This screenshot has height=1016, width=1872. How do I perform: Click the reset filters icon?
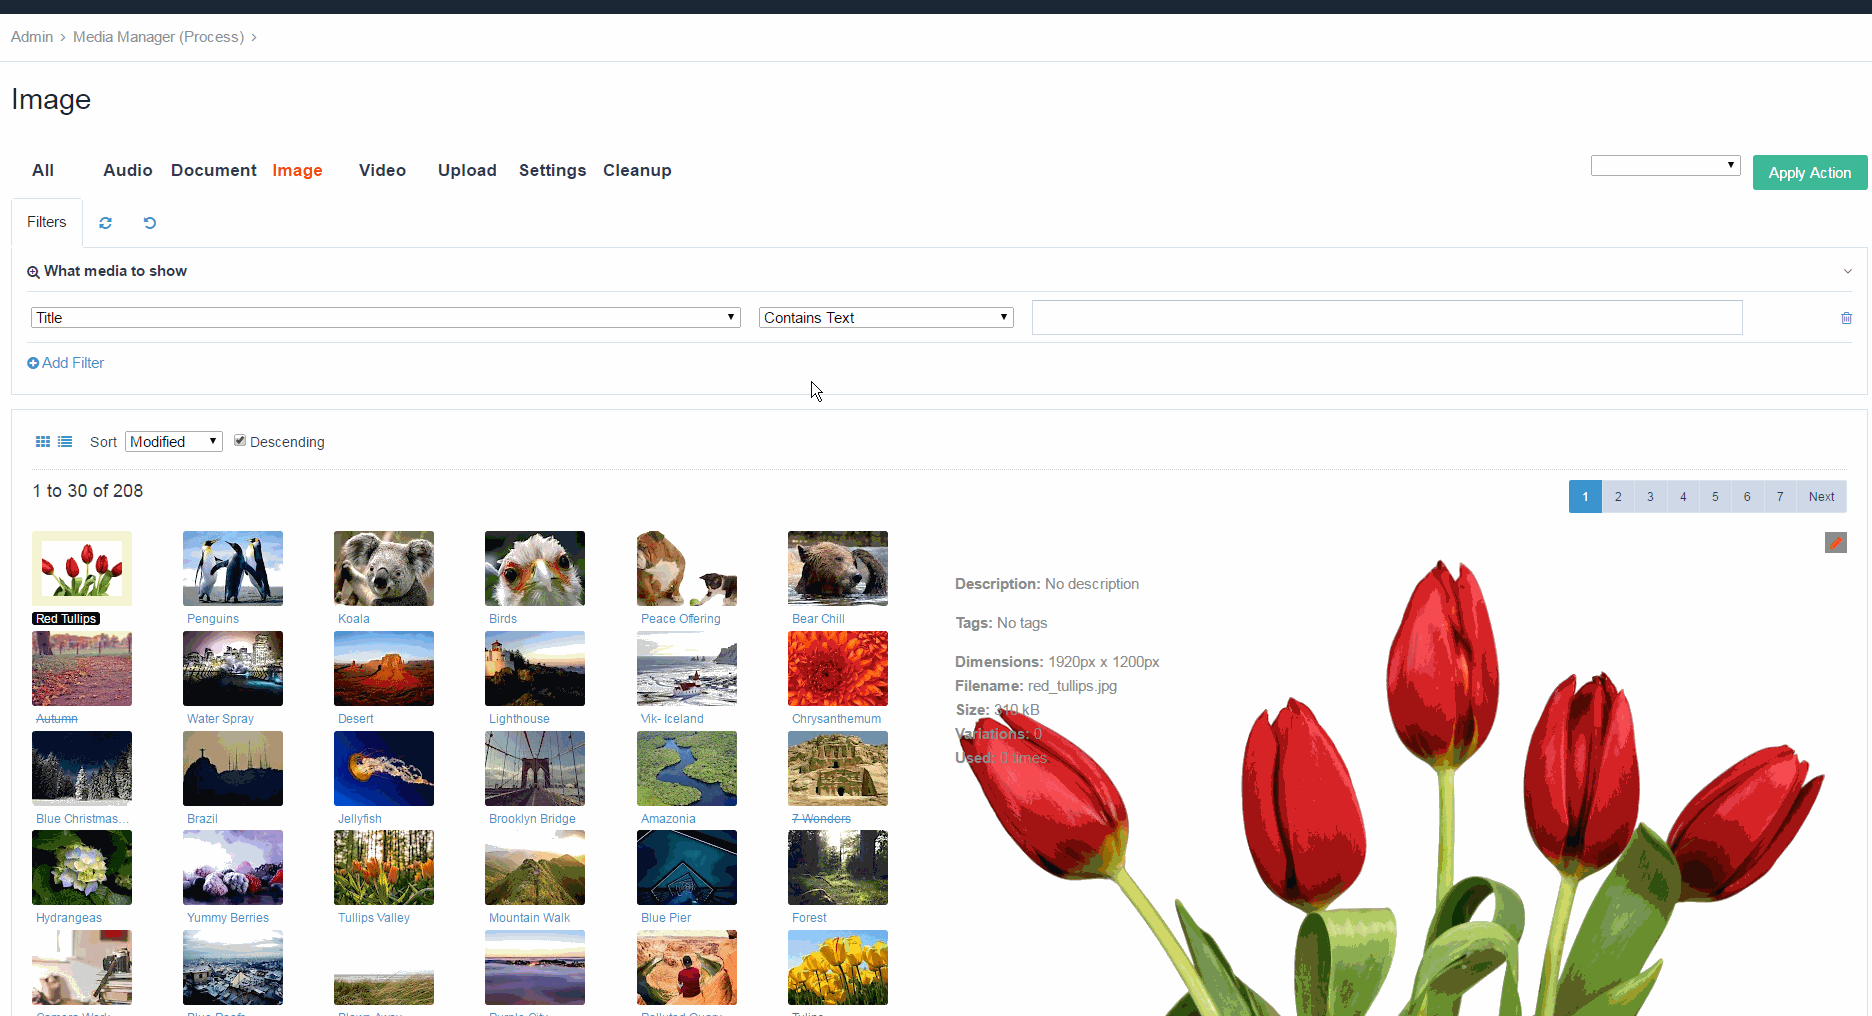tap(149, 222)
